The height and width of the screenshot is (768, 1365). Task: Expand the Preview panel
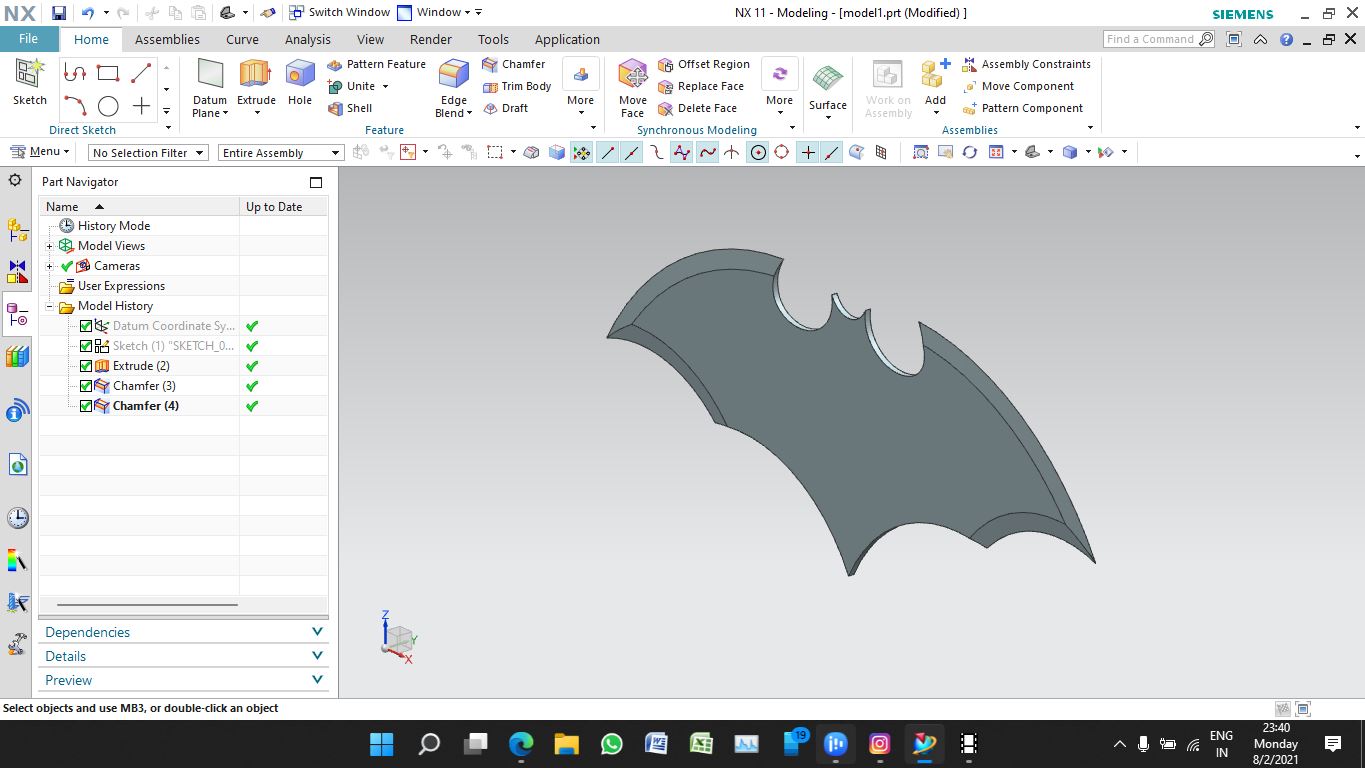(183, 680)
